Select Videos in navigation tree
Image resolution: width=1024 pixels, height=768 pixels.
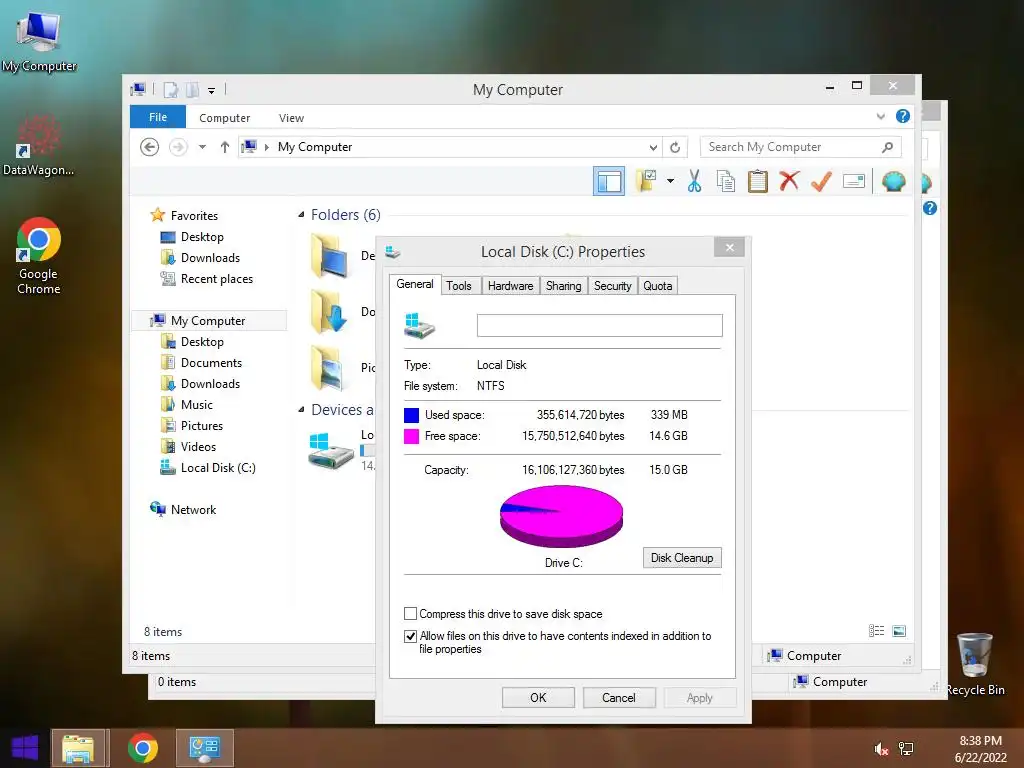[198, 447]
